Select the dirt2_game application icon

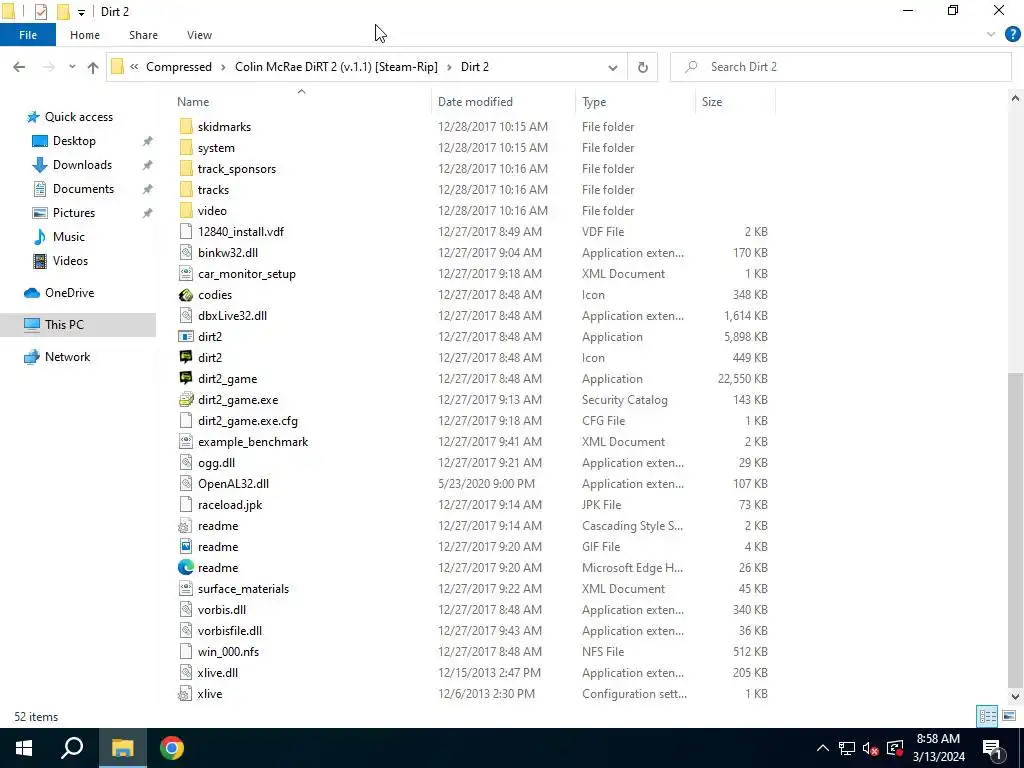[186, 379]
